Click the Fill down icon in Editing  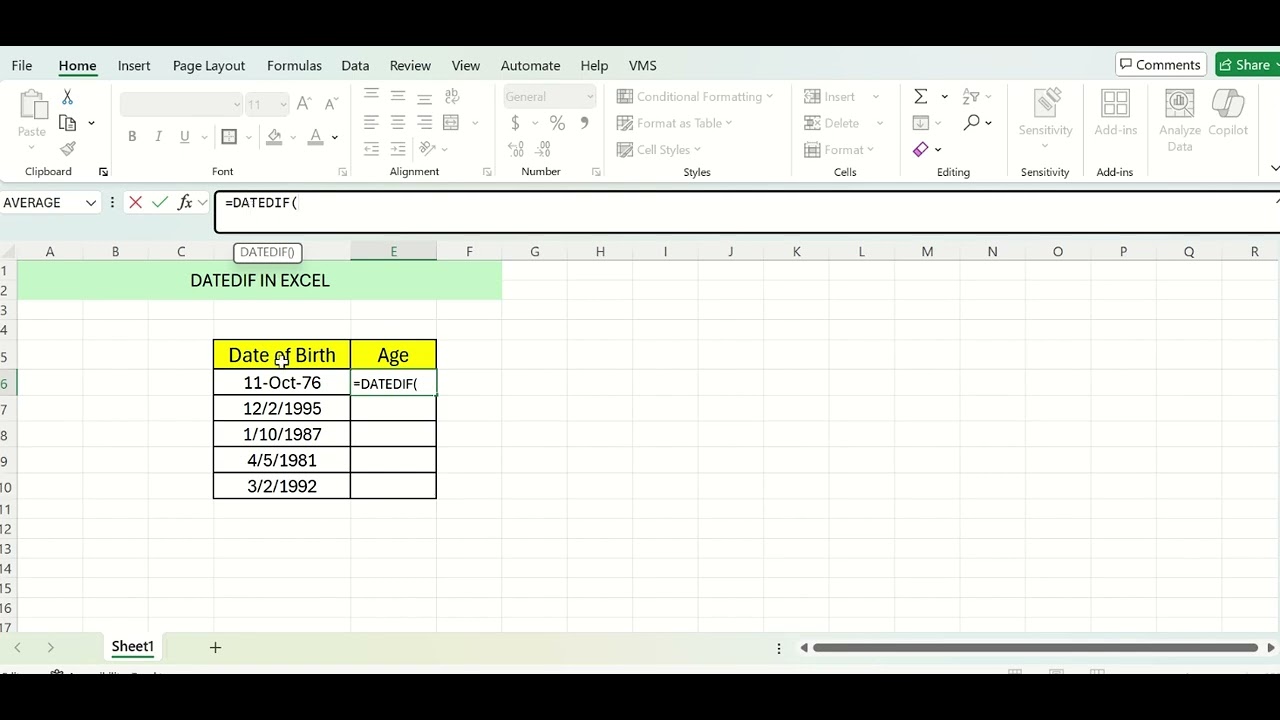[x=920, y=123]
